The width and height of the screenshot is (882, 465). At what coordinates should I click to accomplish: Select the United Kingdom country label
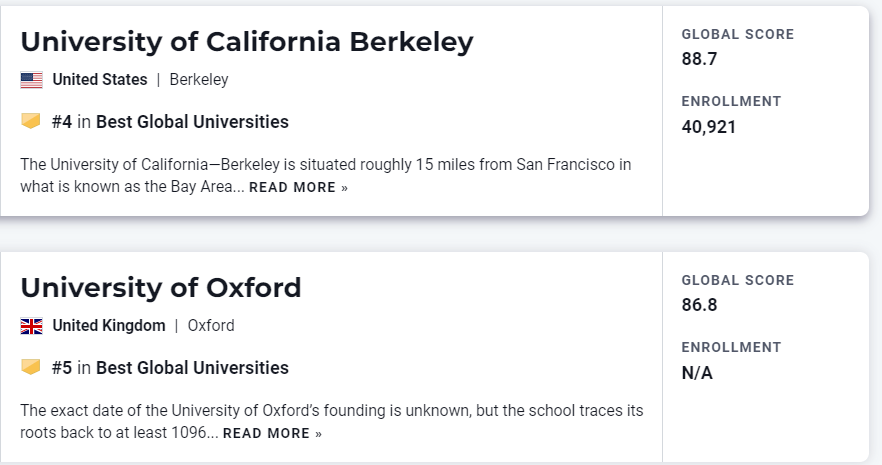tap(109, 326)
